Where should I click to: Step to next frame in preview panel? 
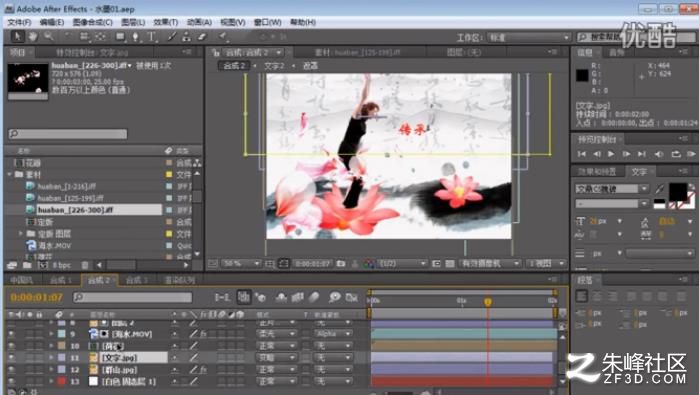(626, 154)
